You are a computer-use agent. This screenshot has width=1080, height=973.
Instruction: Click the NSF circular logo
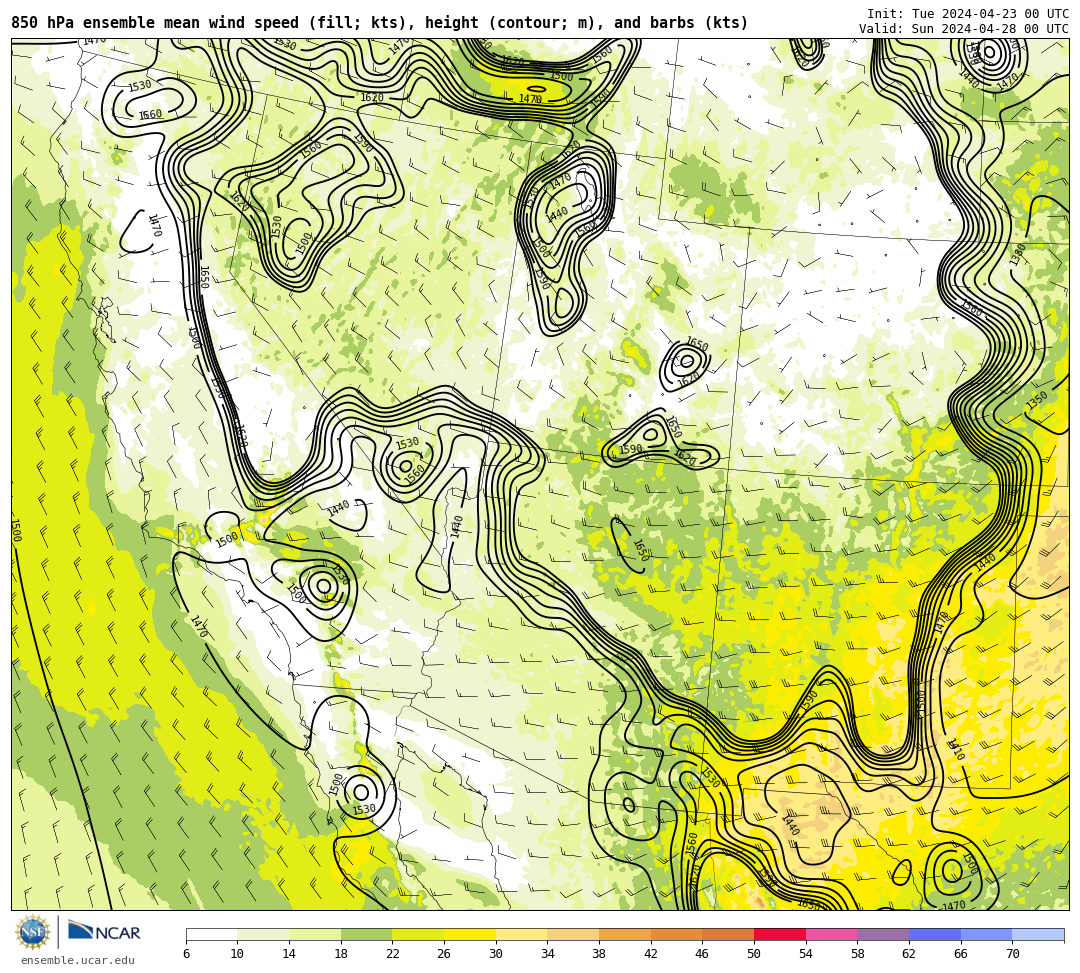point(32,932)
